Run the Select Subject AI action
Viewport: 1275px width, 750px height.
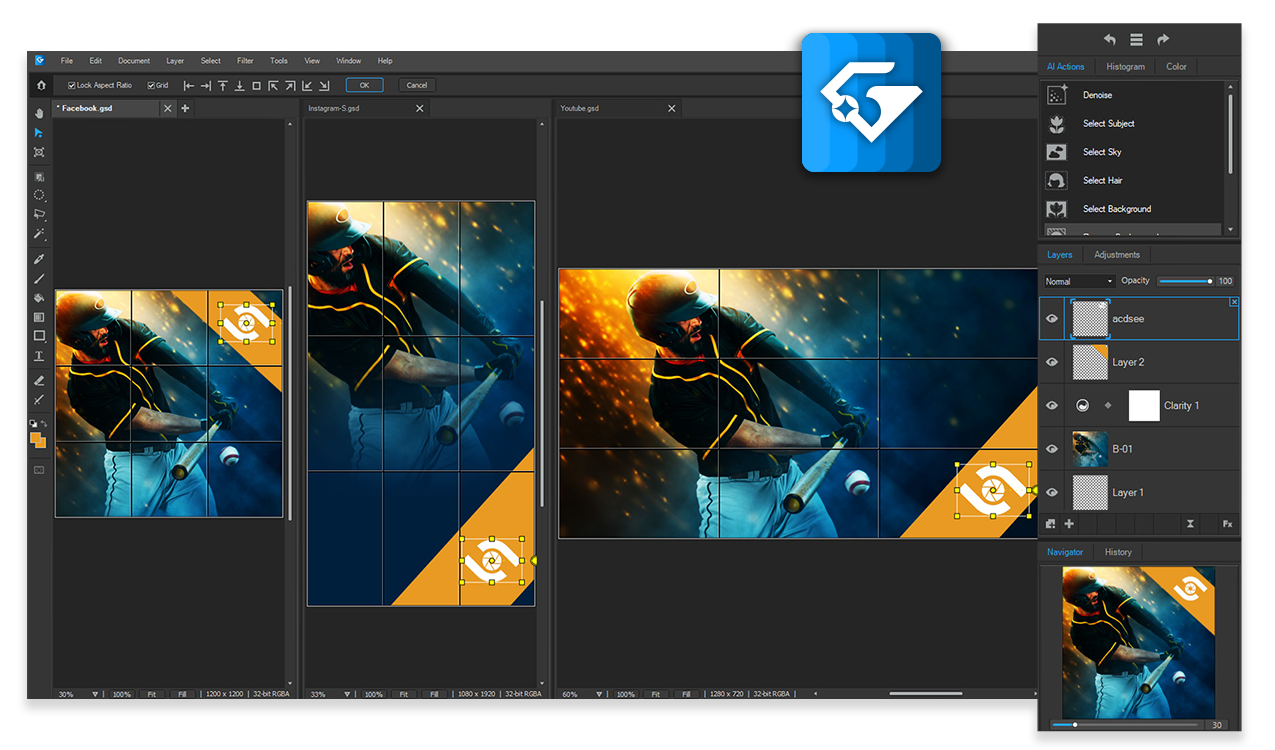pos(1108,124)
